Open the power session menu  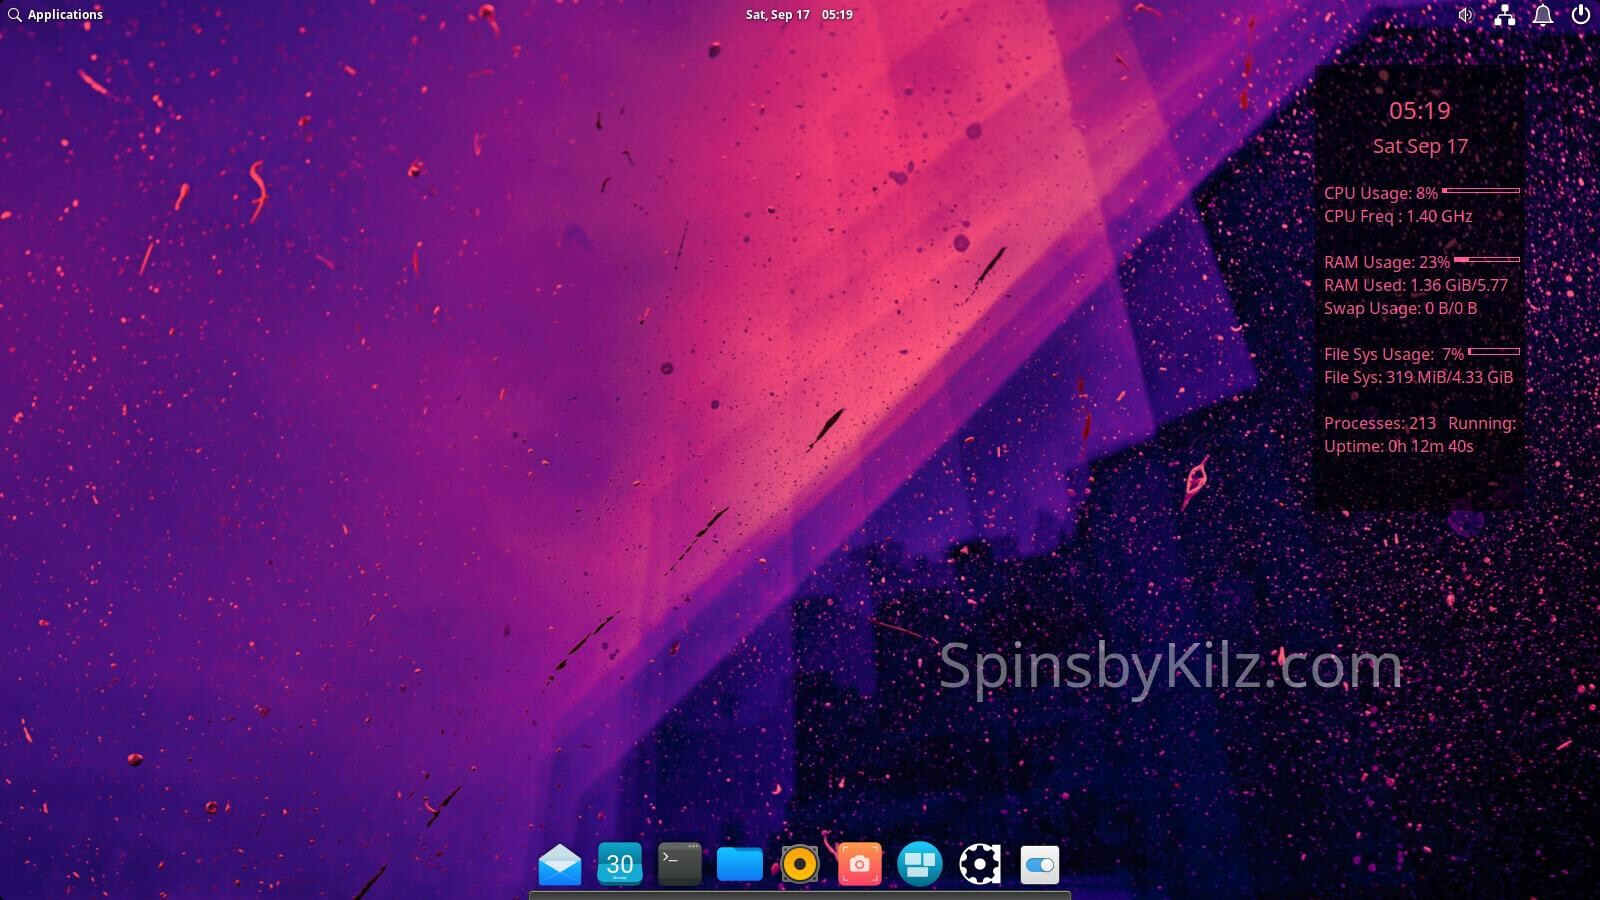(1581, 15)
